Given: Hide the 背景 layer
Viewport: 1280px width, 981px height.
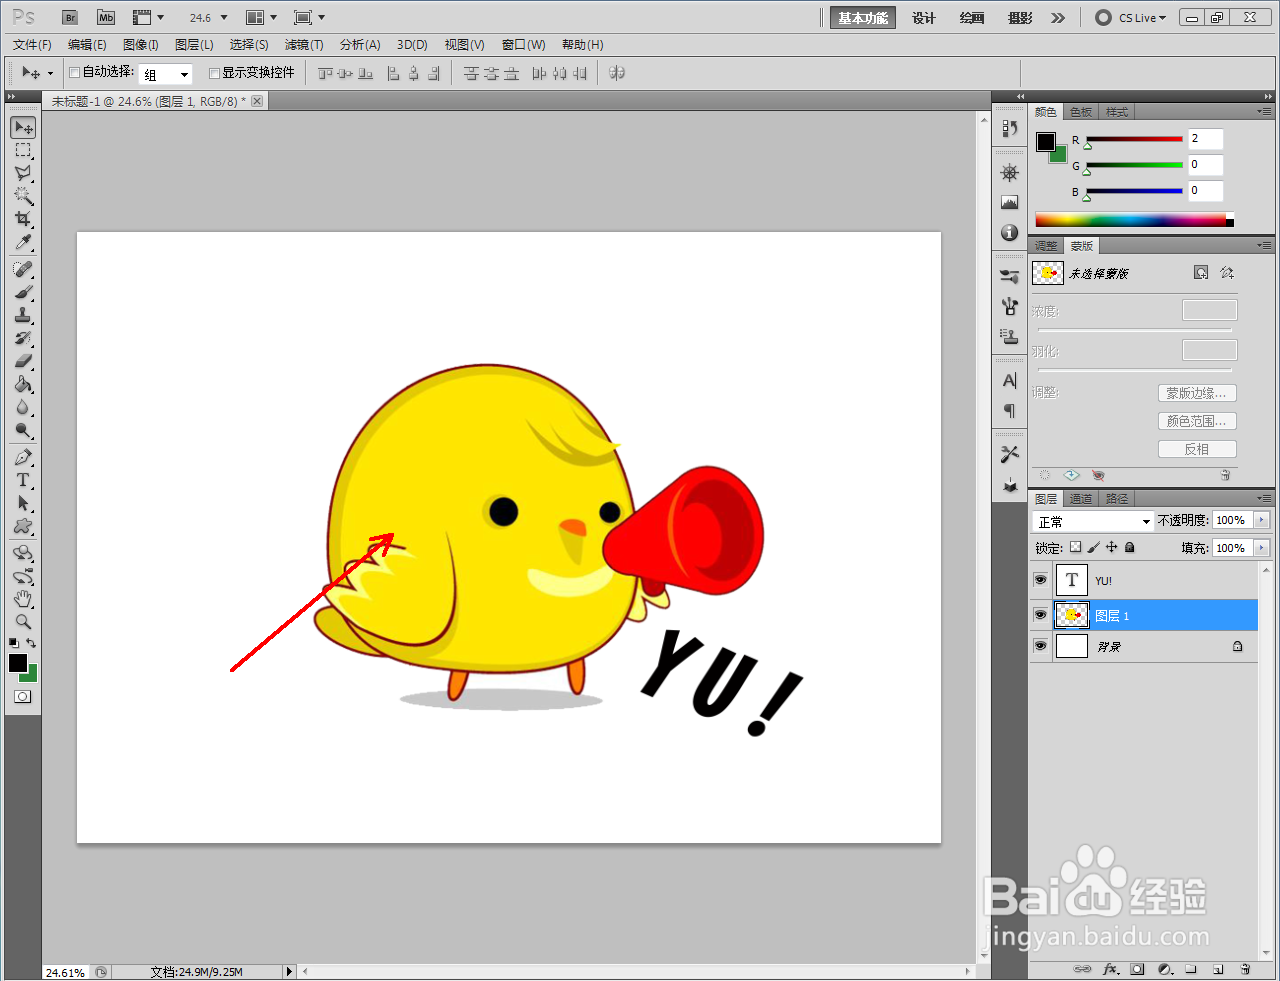Looking at the screenshot, I should [1040, 646].
